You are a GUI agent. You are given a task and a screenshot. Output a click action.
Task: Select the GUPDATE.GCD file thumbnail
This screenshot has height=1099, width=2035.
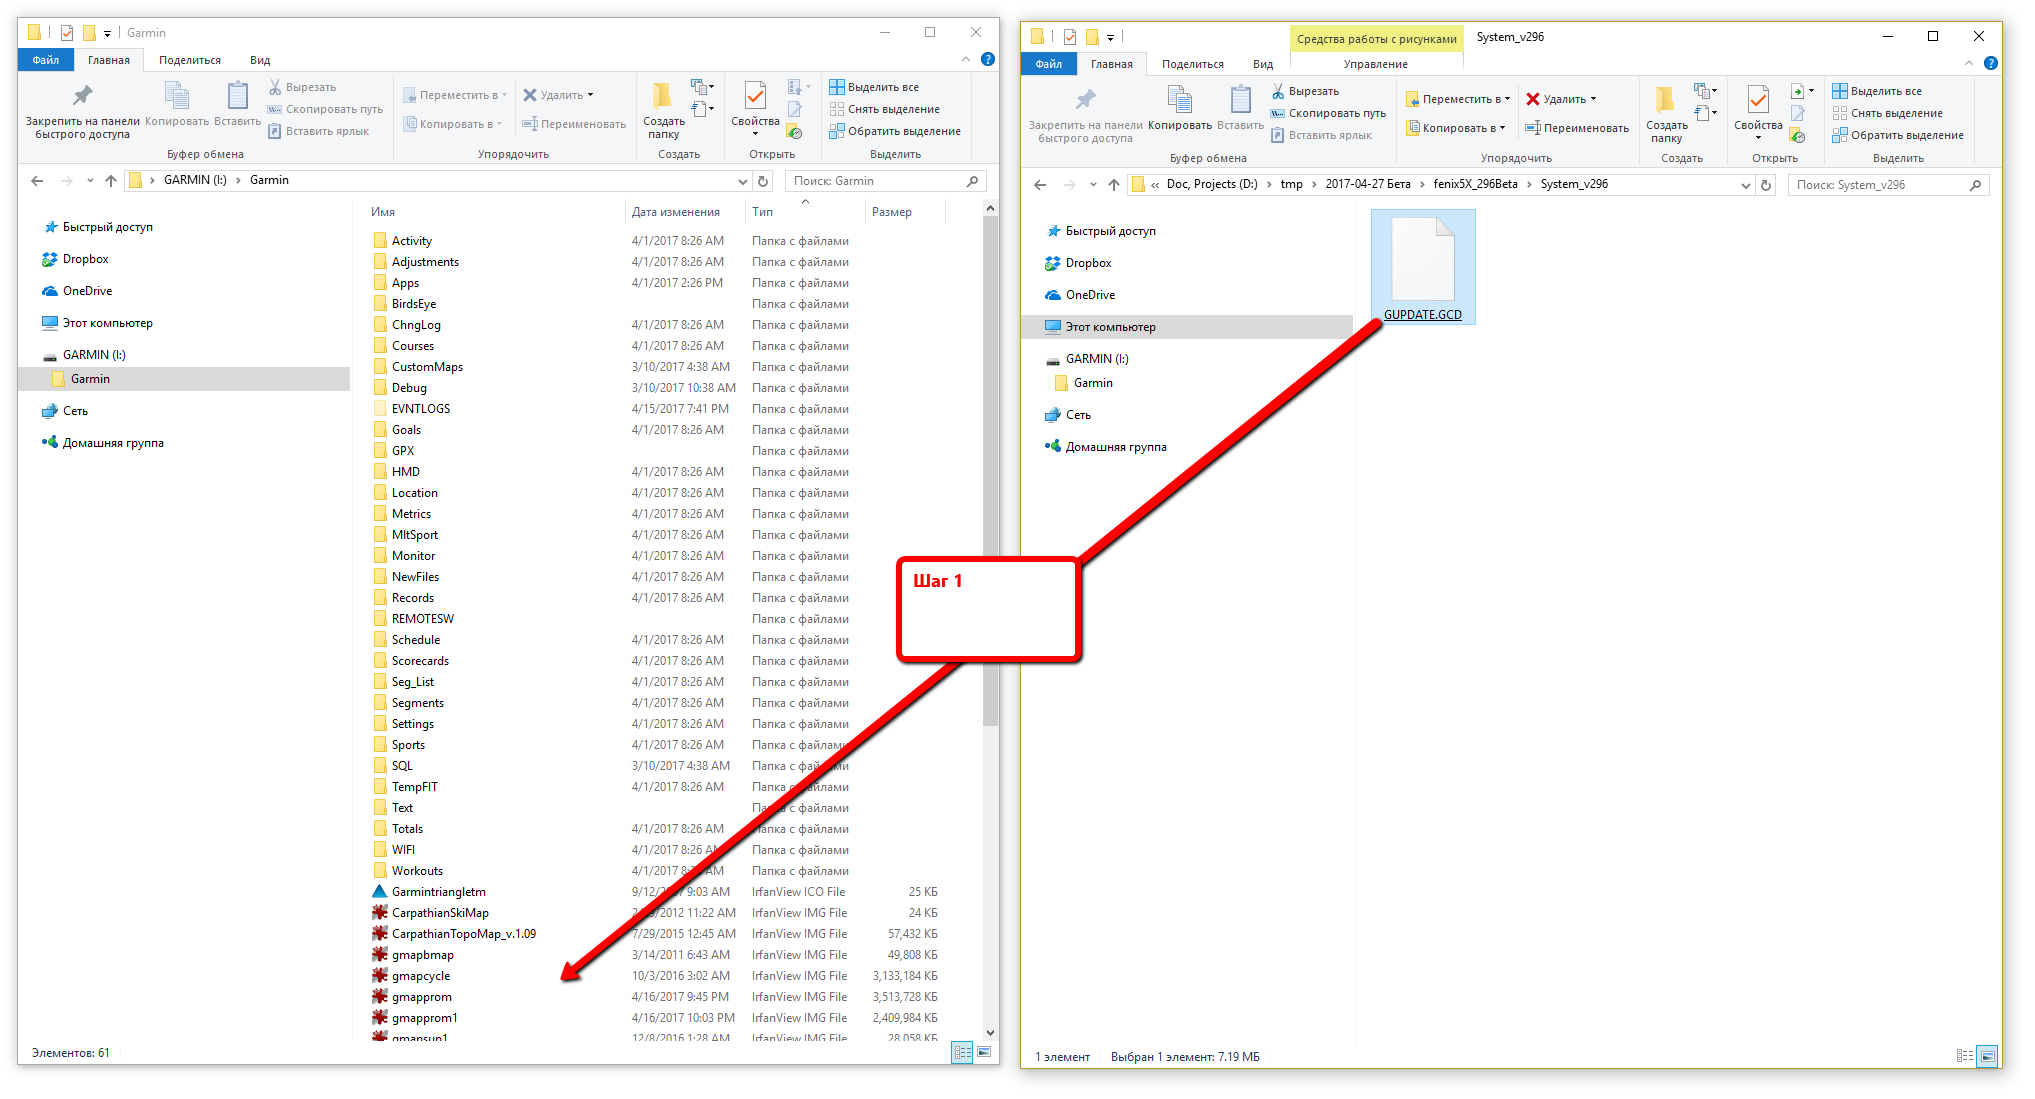(1423, 267)
